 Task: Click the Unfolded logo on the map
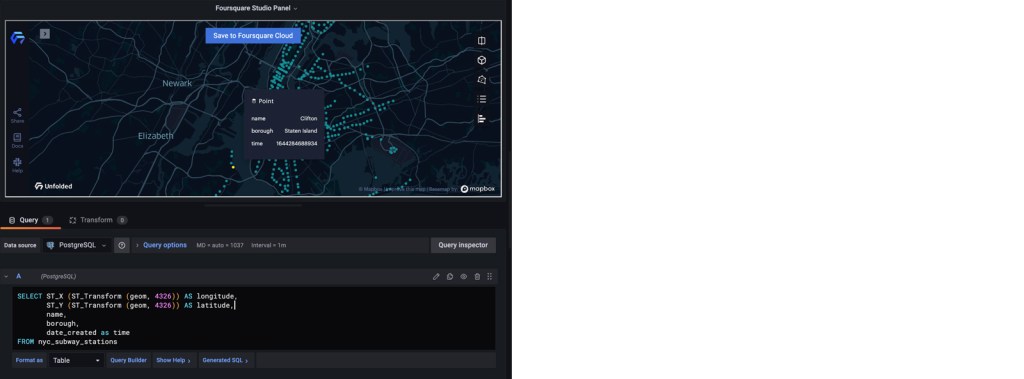click(54, 186)
